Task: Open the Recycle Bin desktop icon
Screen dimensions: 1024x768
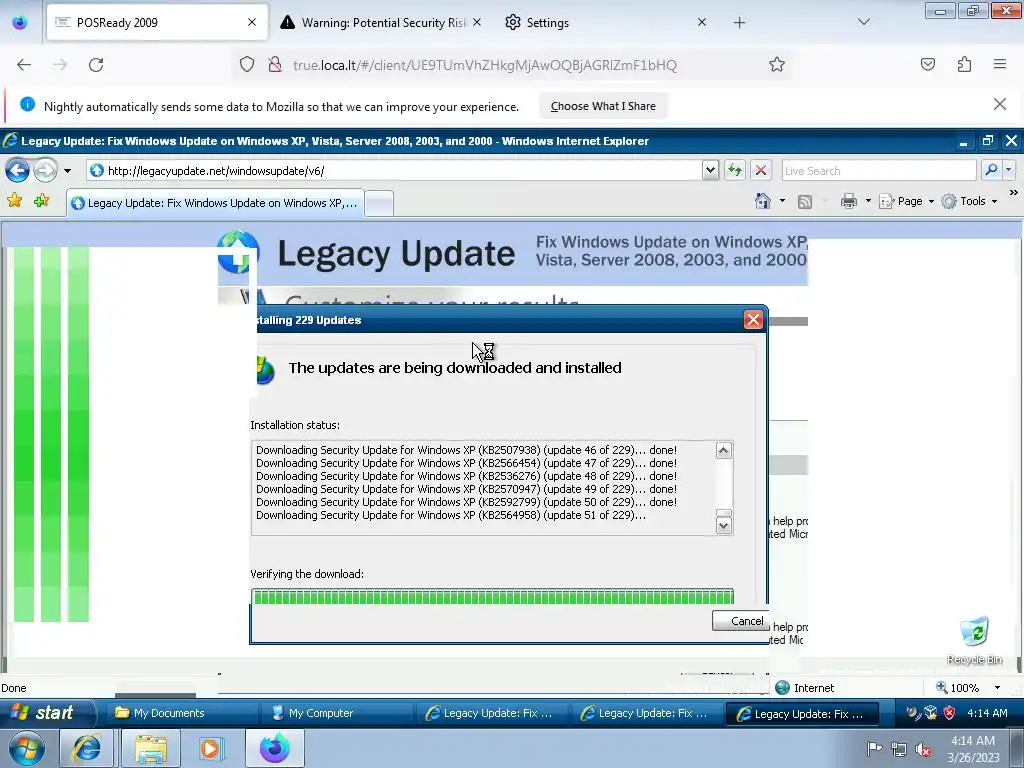Action: 974,640
